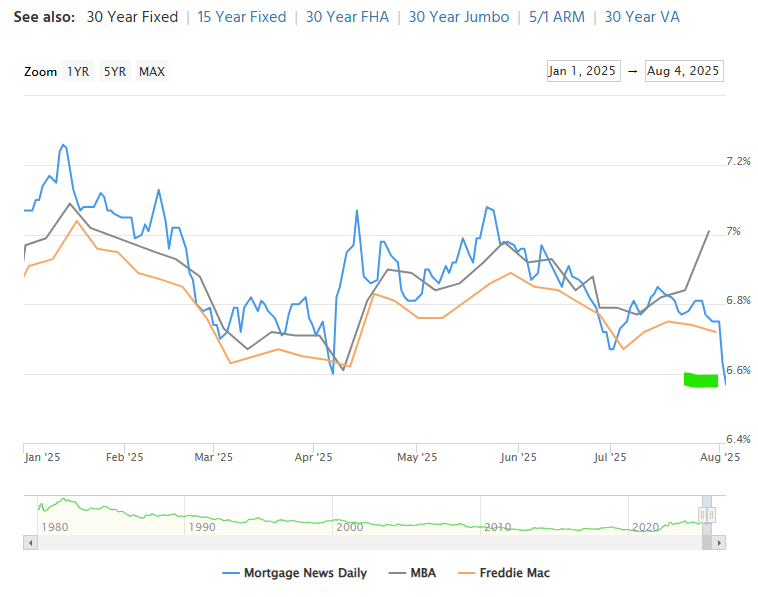View 30 Year VA rates

coord(642,17)
